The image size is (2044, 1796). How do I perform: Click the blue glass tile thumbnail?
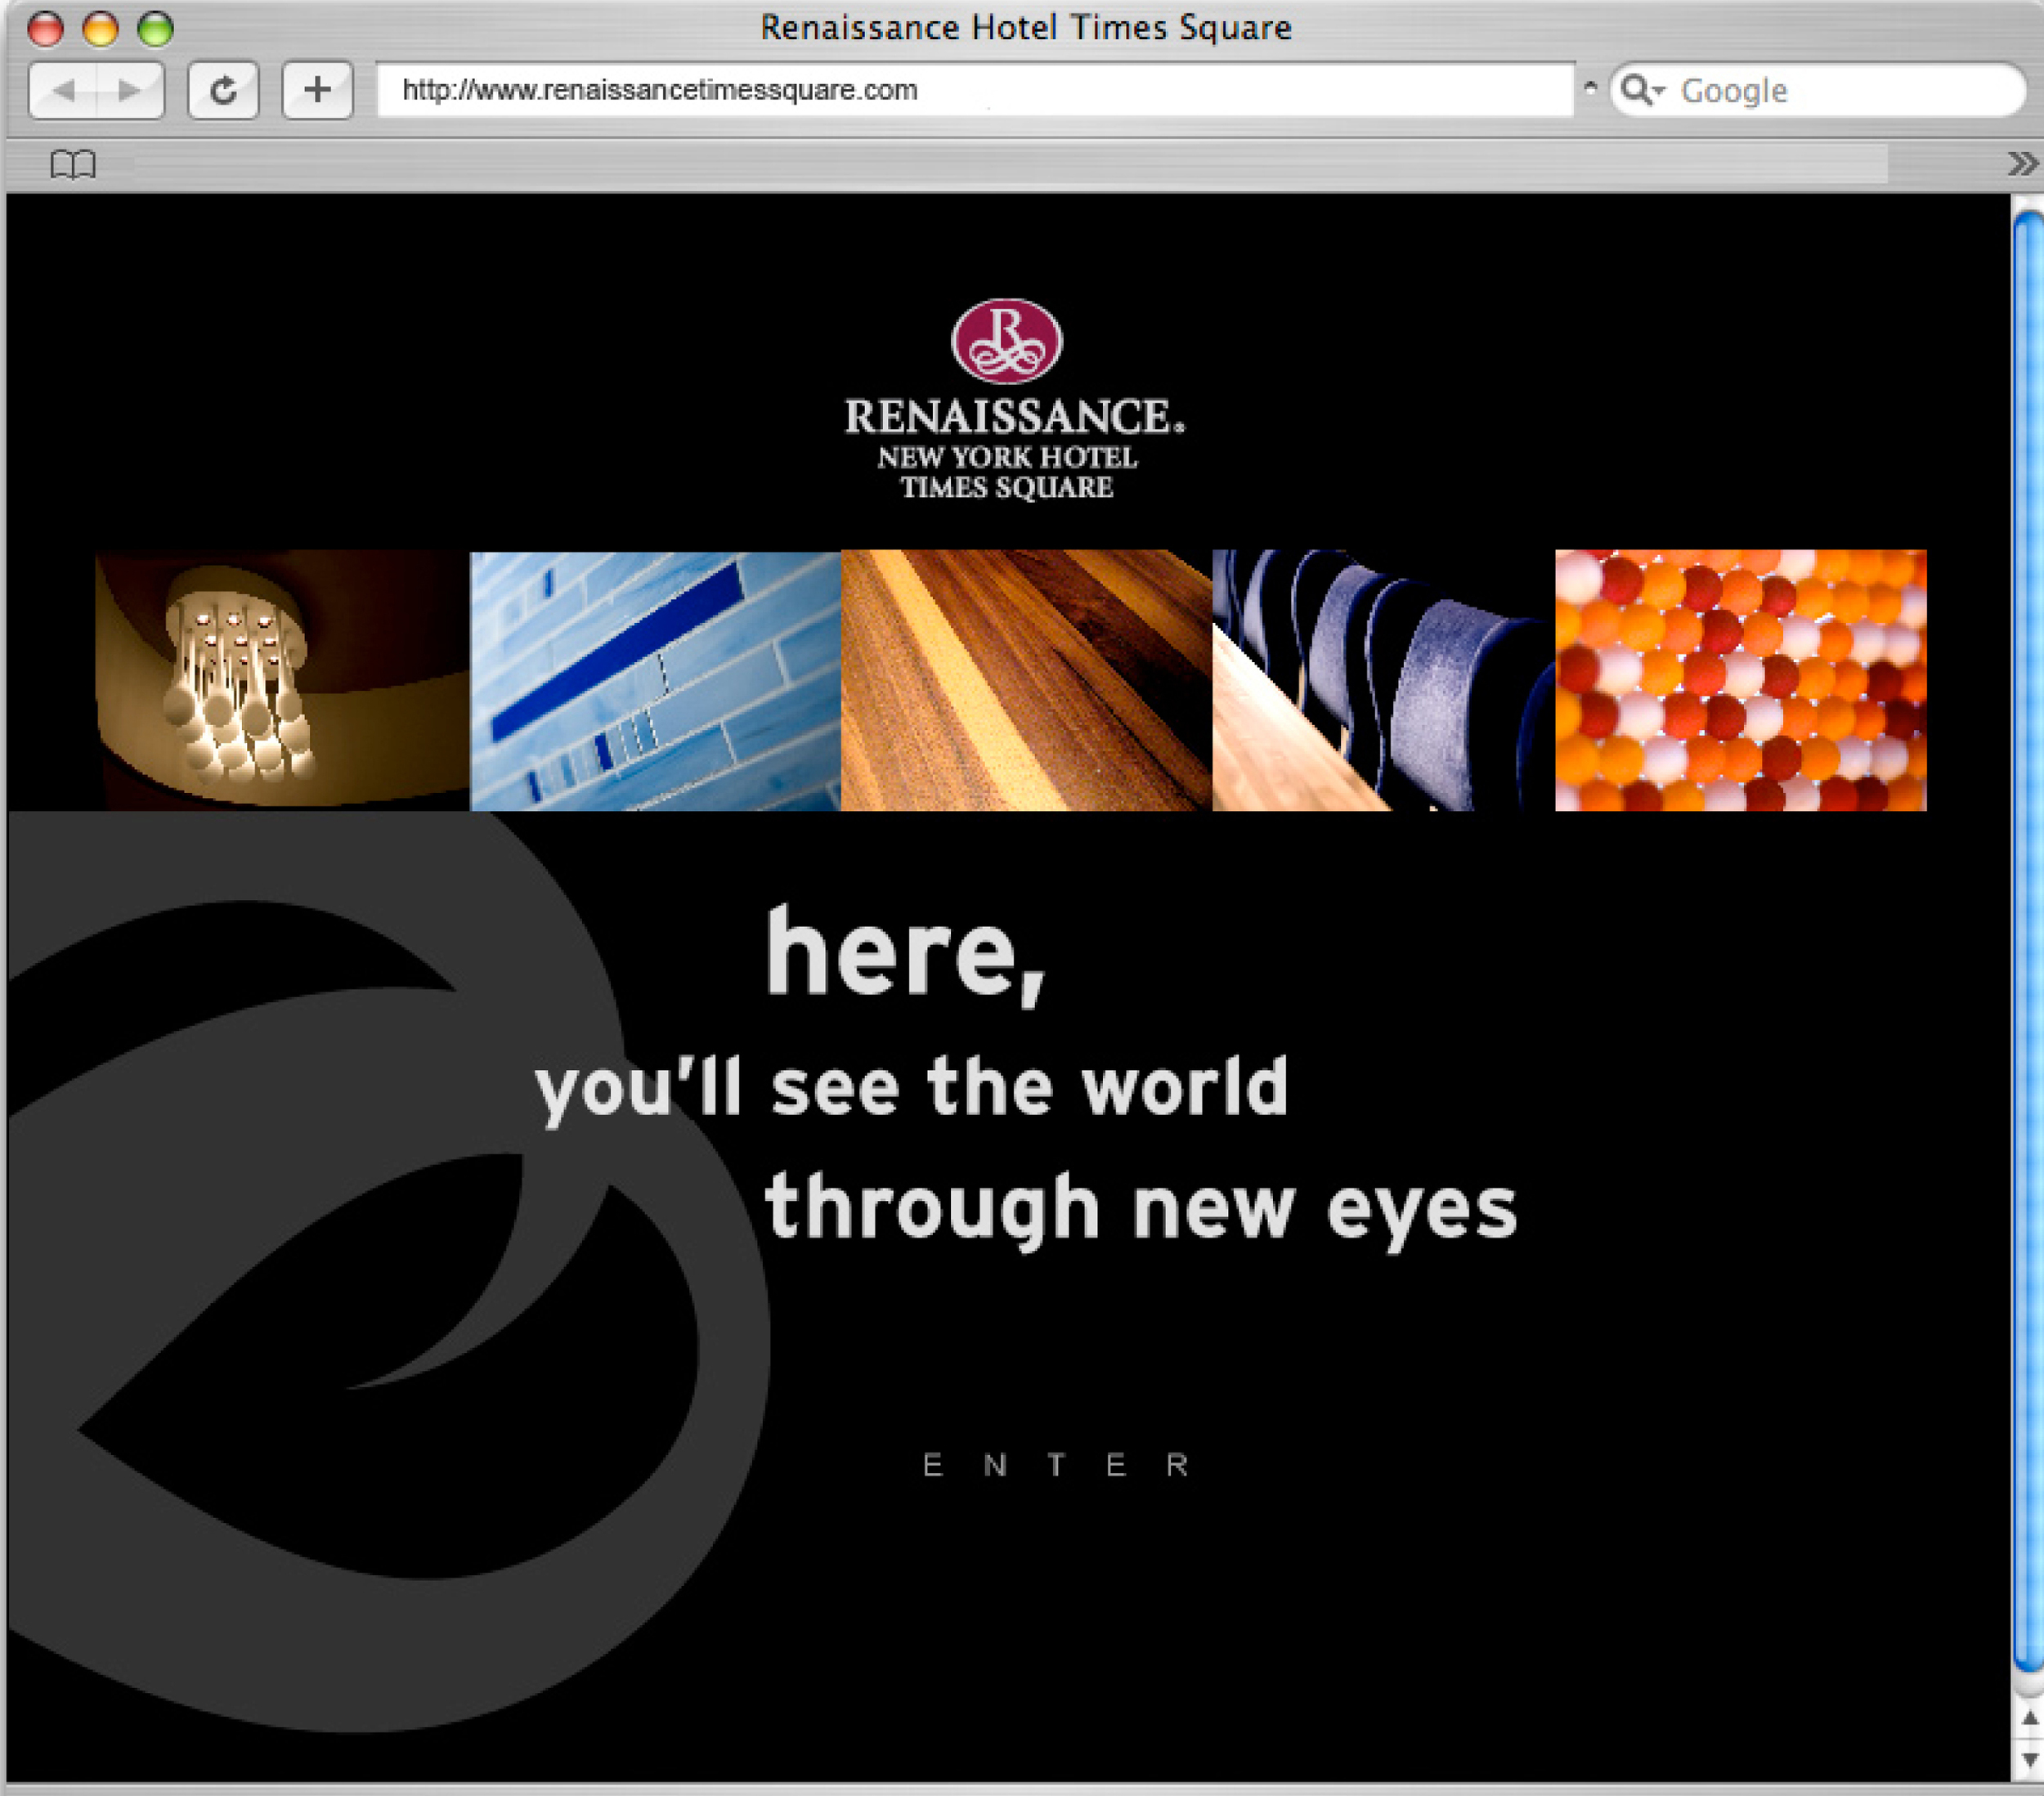pyautogui.click(x=656, y=681)
